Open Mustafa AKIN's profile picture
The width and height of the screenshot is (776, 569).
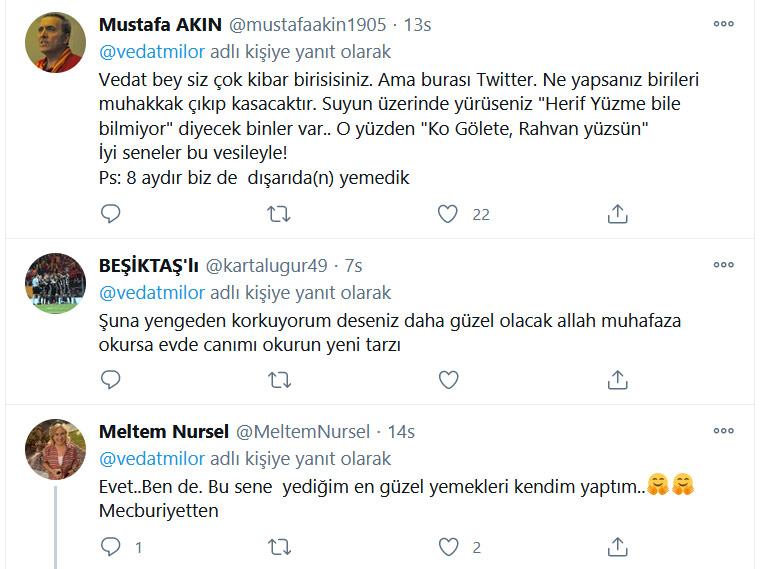point(55,43)
